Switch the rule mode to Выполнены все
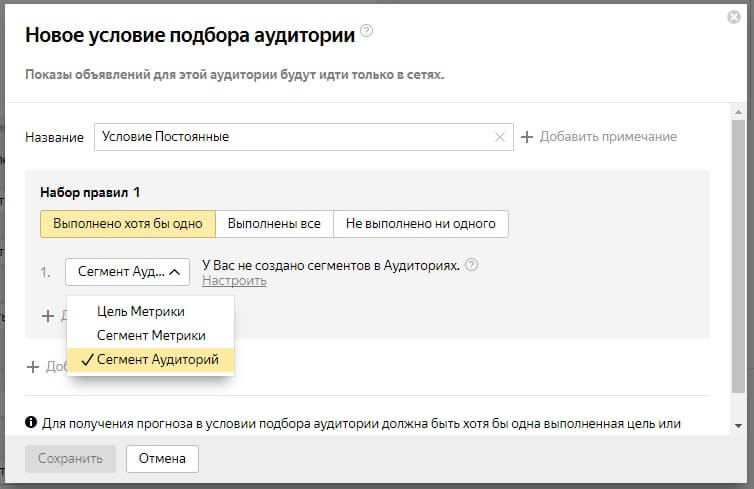The height and width of the screenshot is (489, 754). 274,224
